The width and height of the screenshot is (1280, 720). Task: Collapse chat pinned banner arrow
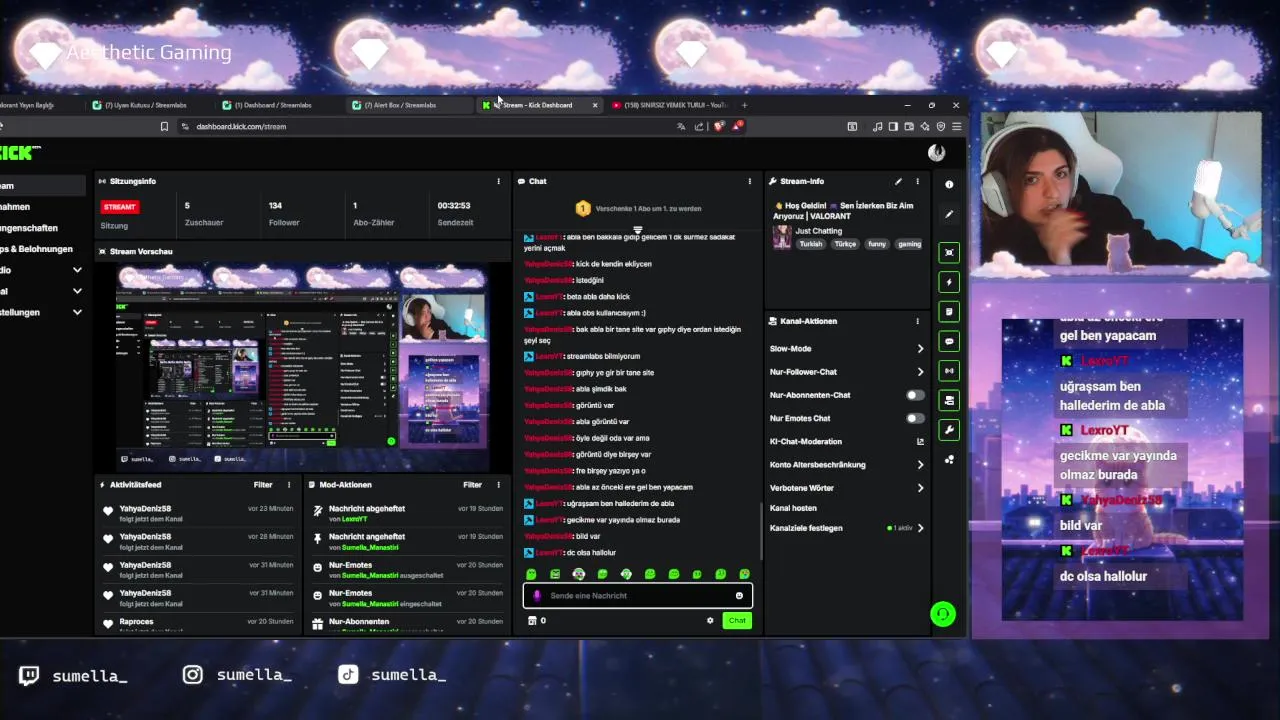[x=638, y=229]
